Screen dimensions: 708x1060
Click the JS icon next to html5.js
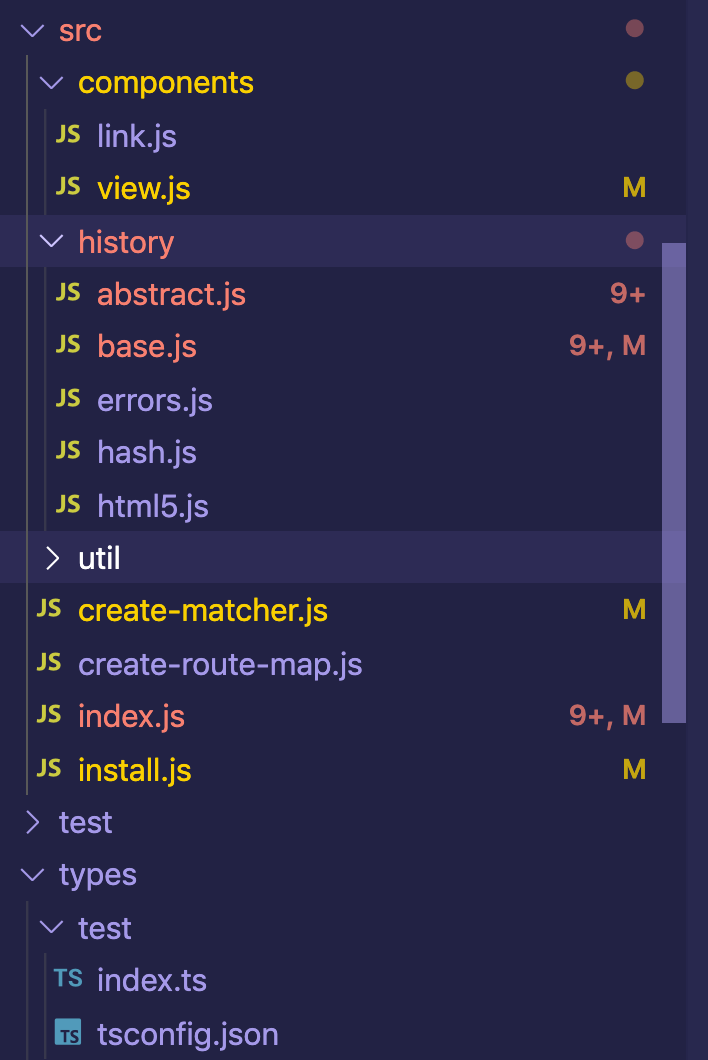pos(68,504)
